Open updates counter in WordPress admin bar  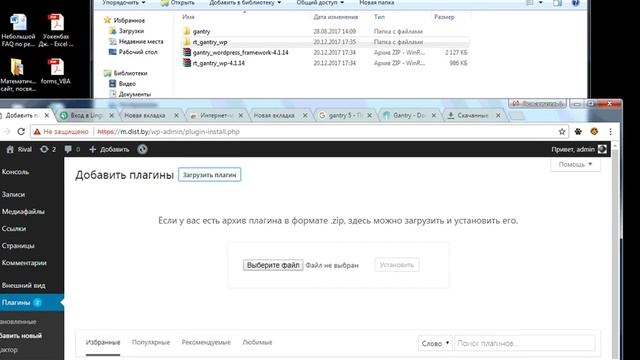pos(48,149)
